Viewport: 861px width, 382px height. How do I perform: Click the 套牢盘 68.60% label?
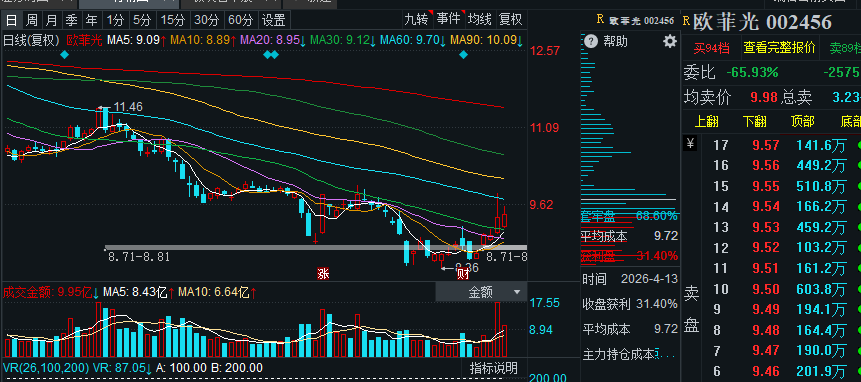click(629, 216)
